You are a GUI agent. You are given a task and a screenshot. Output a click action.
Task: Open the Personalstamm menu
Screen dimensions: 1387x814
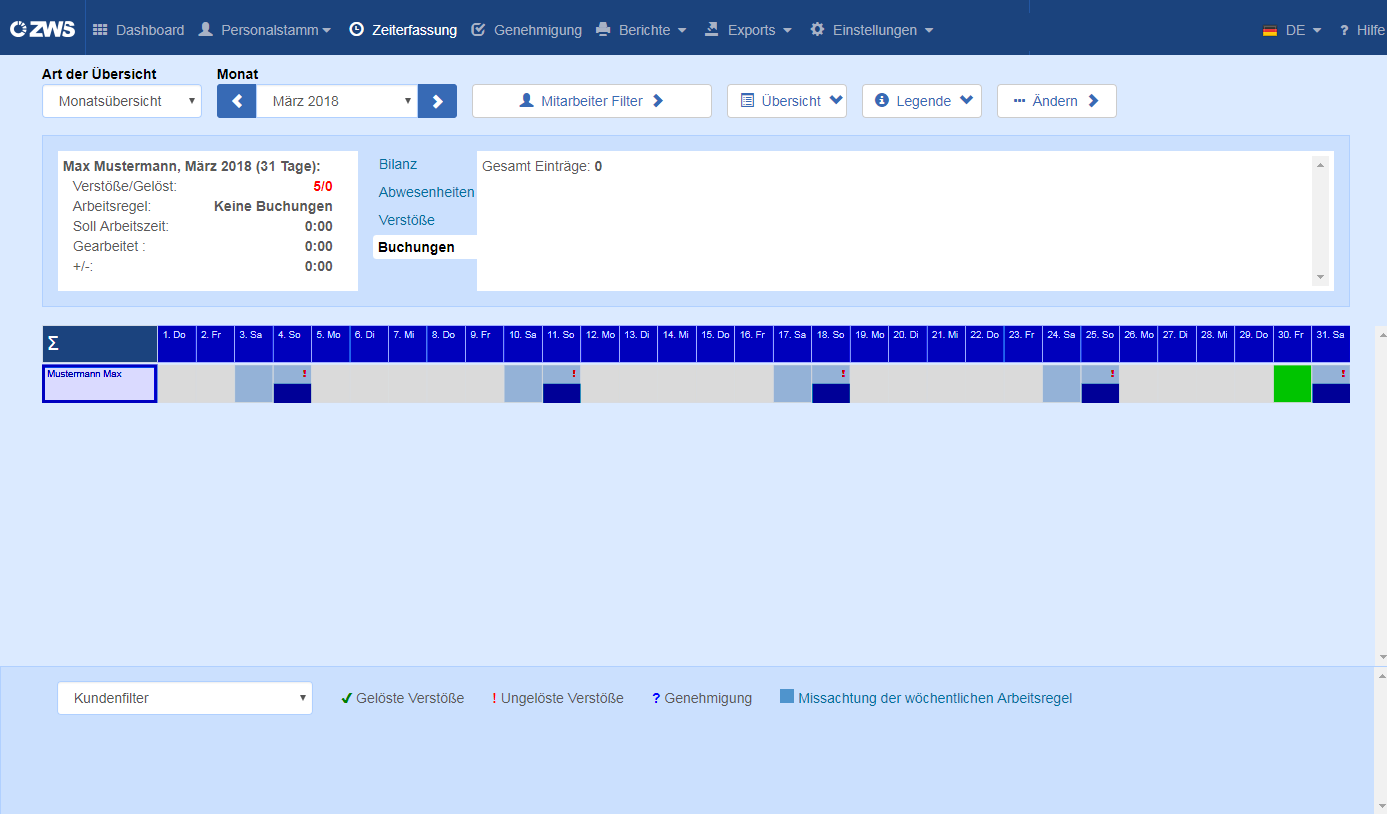click(265, 30)
